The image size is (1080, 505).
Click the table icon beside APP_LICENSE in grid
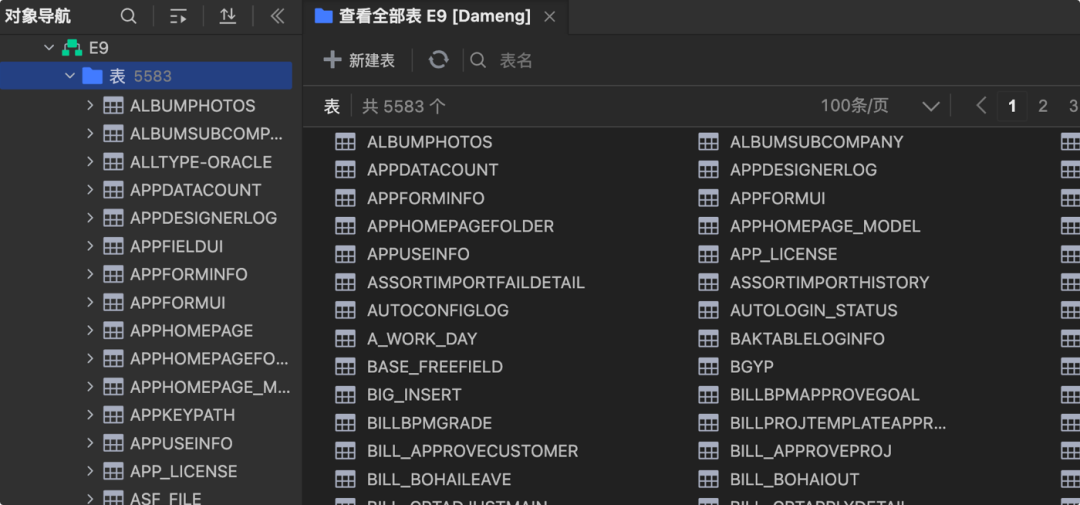click(x=708, y=254)
